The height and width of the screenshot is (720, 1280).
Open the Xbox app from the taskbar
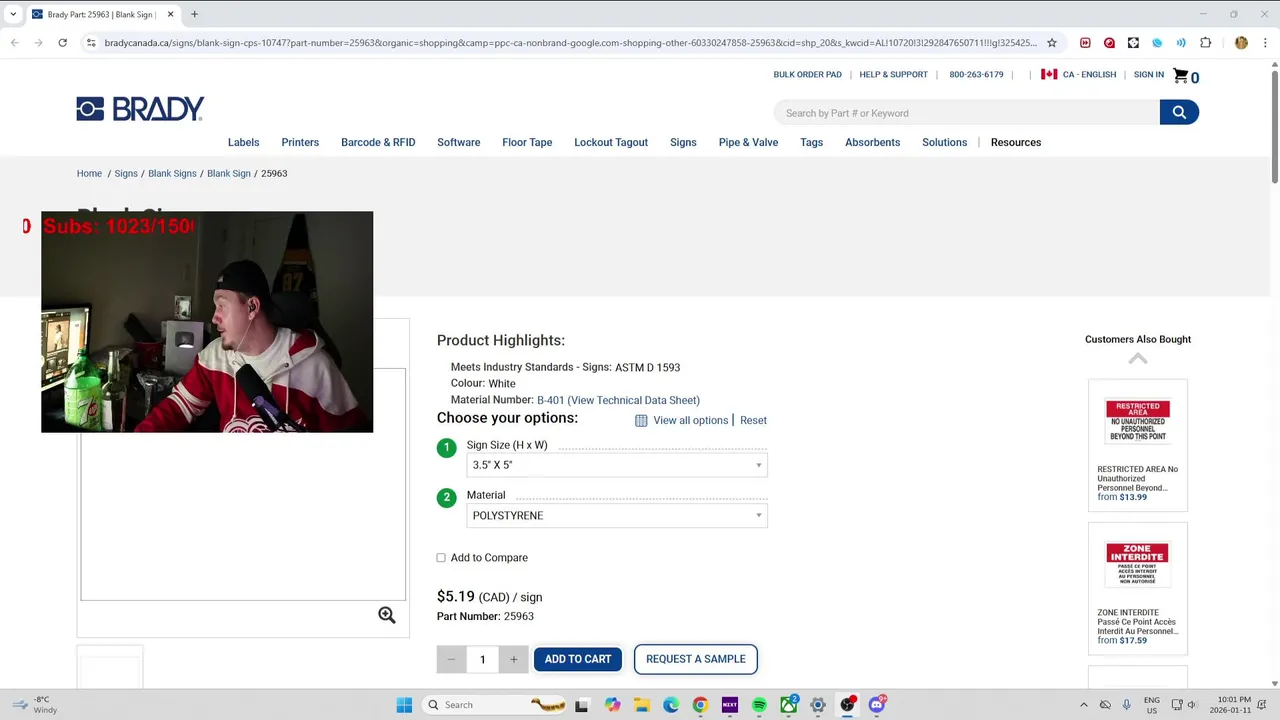(789, 705)
